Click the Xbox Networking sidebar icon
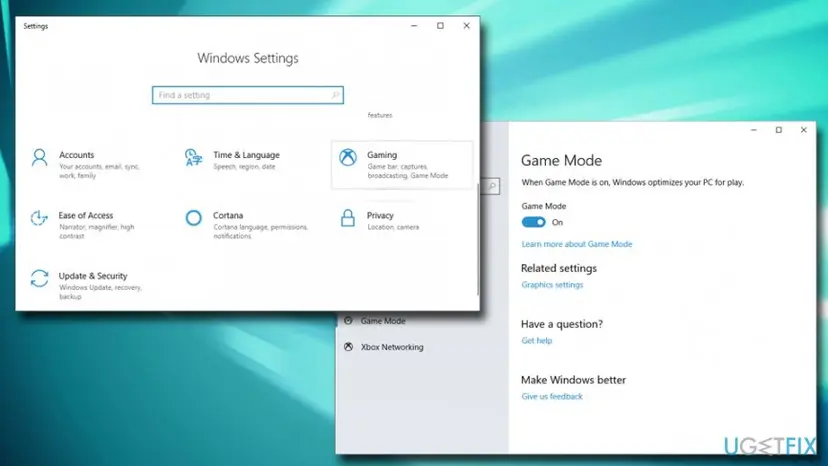The width and height of the screenshot is (828, 466). [348, 347]
